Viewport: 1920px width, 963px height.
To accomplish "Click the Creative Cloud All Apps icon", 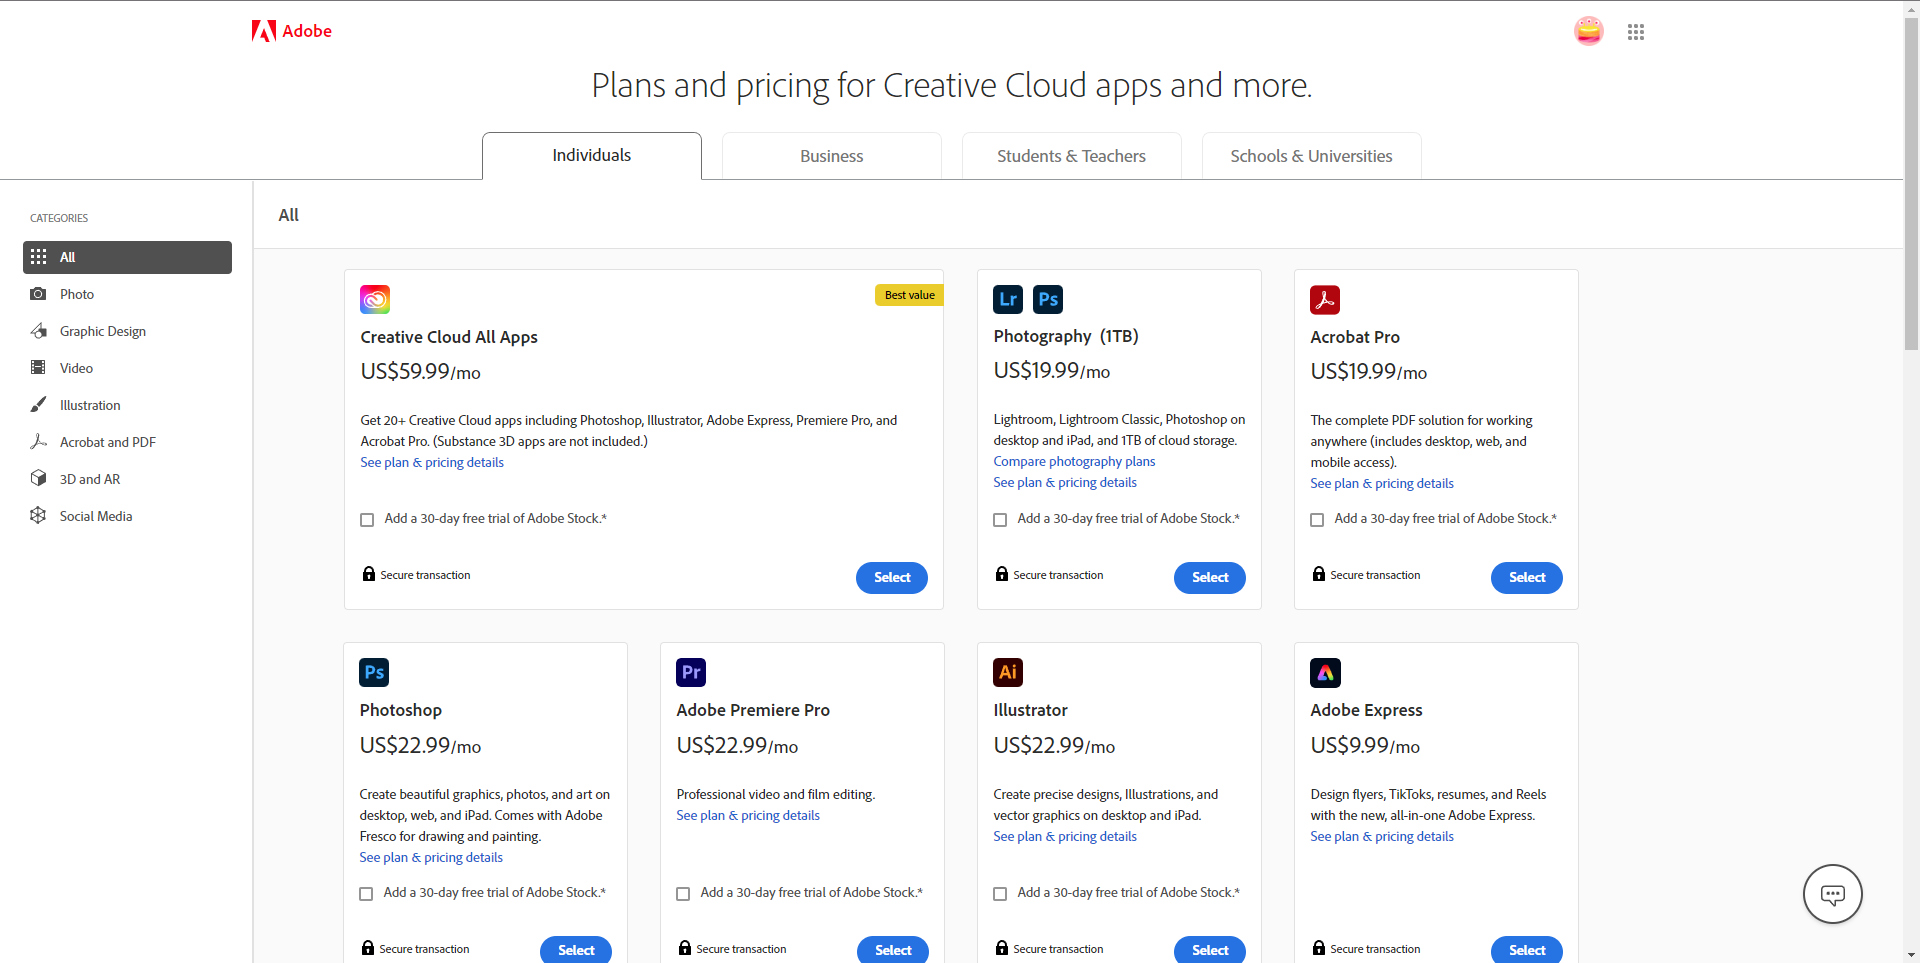I will (375, 299).
